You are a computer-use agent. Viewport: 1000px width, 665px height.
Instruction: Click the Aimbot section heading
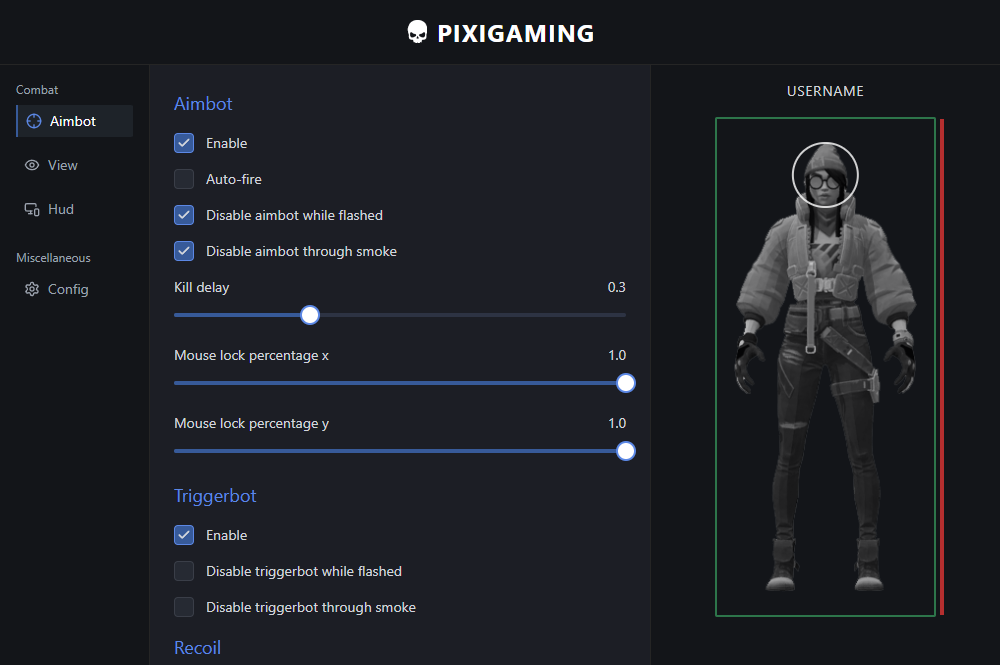pyautogui.click(x=203, y=104)
